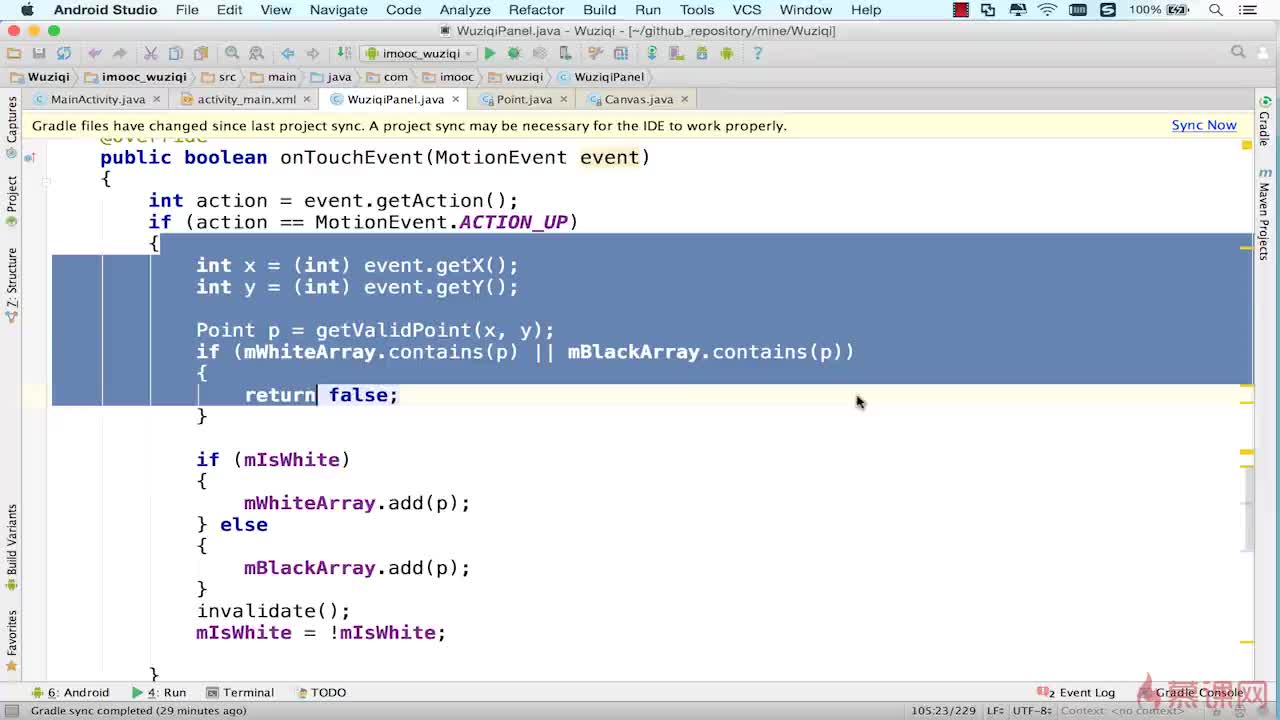
Task: Click the Search Everywhere magnifier icon
Action: pos(1238,52)
